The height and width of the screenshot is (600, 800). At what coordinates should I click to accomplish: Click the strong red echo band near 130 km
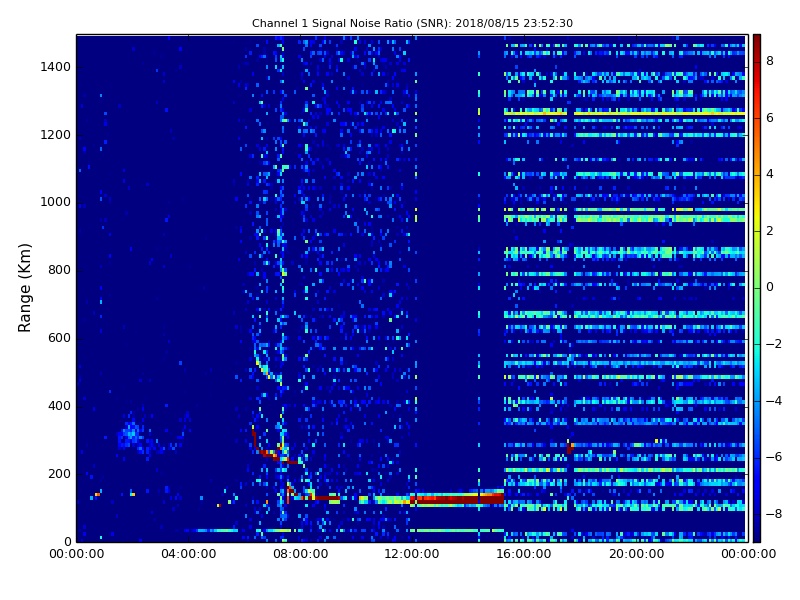457,498
